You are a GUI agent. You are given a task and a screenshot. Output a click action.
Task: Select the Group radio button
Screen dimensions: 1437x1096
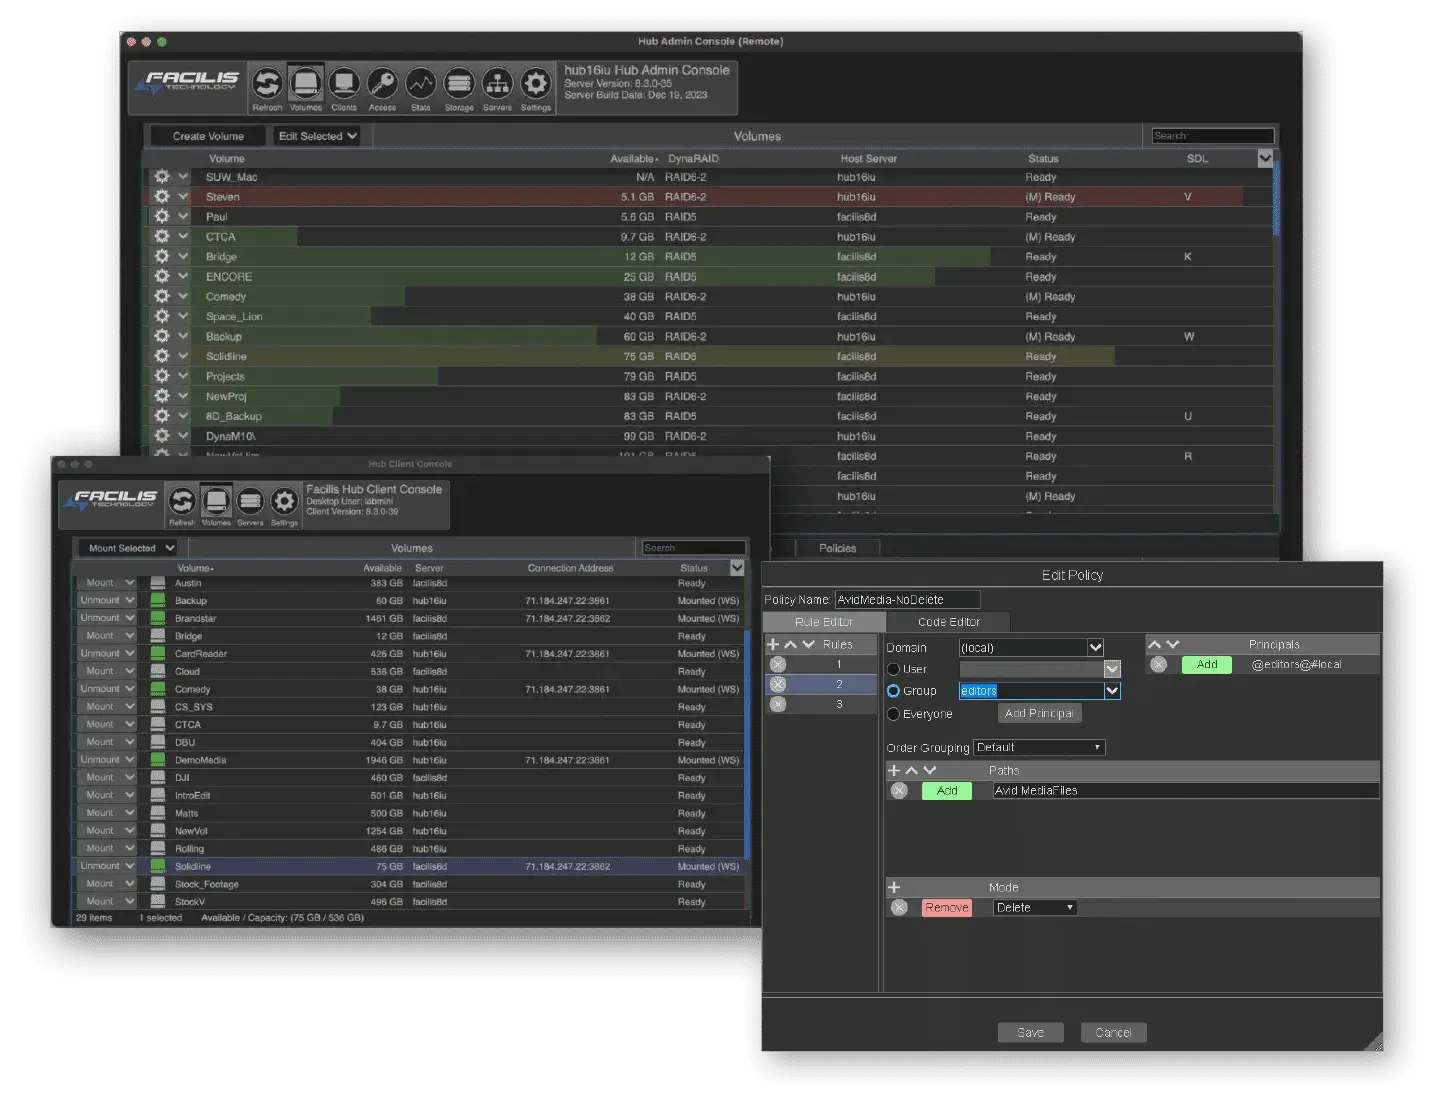pos(894,691)
